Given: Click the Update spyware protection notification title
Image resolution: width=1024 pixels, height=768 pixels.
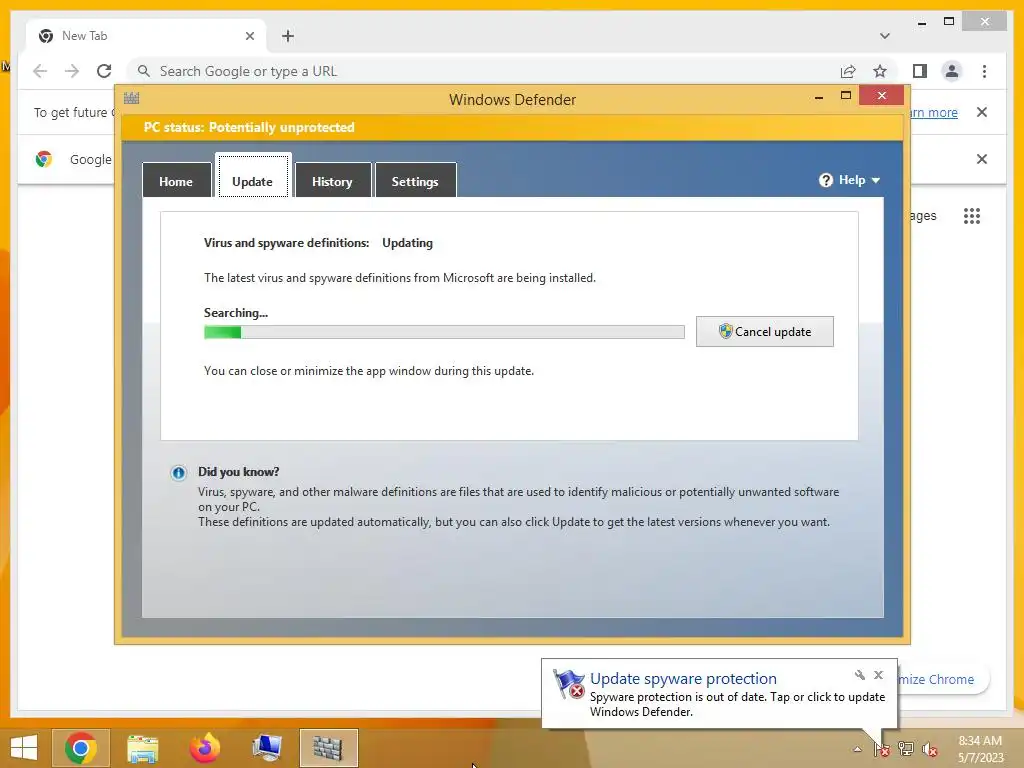Looking at the screenshot, I should pyautogui.click(x=683, y=679).
